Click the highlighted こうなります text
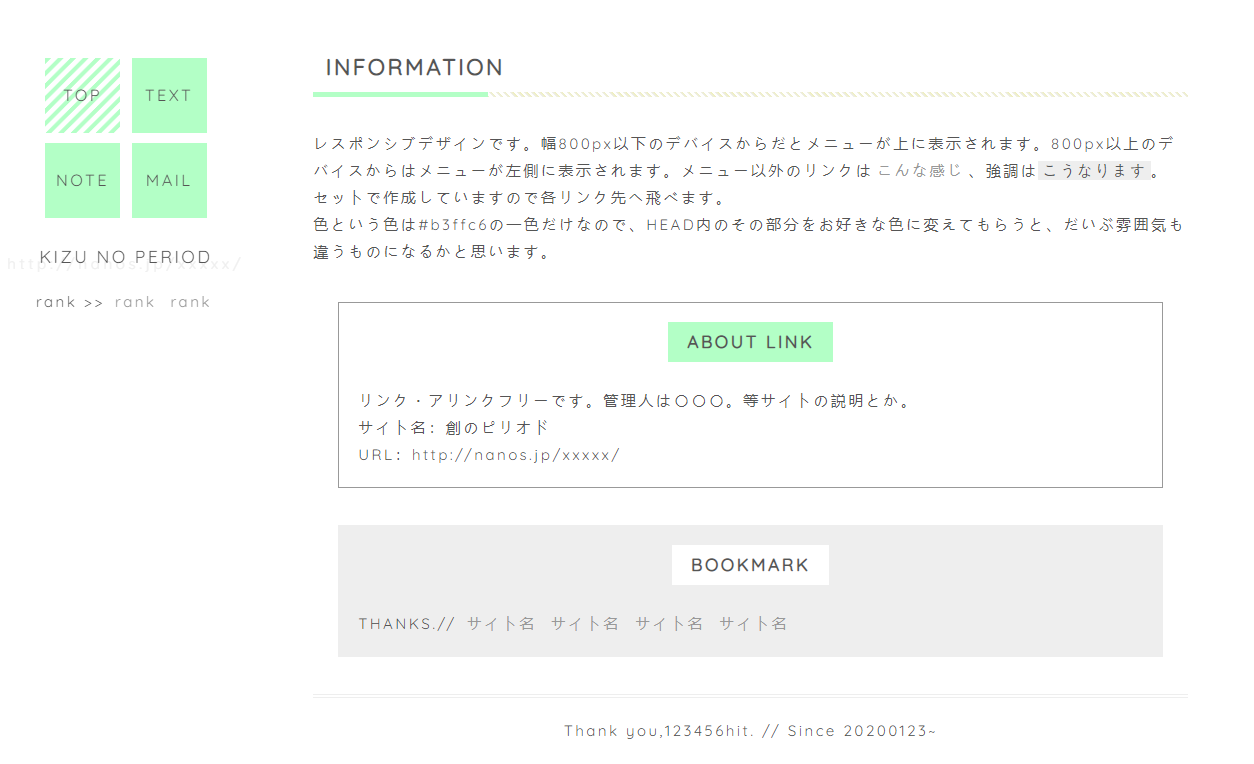Viewport: 1254px width, 764px height. [1095, 171]
